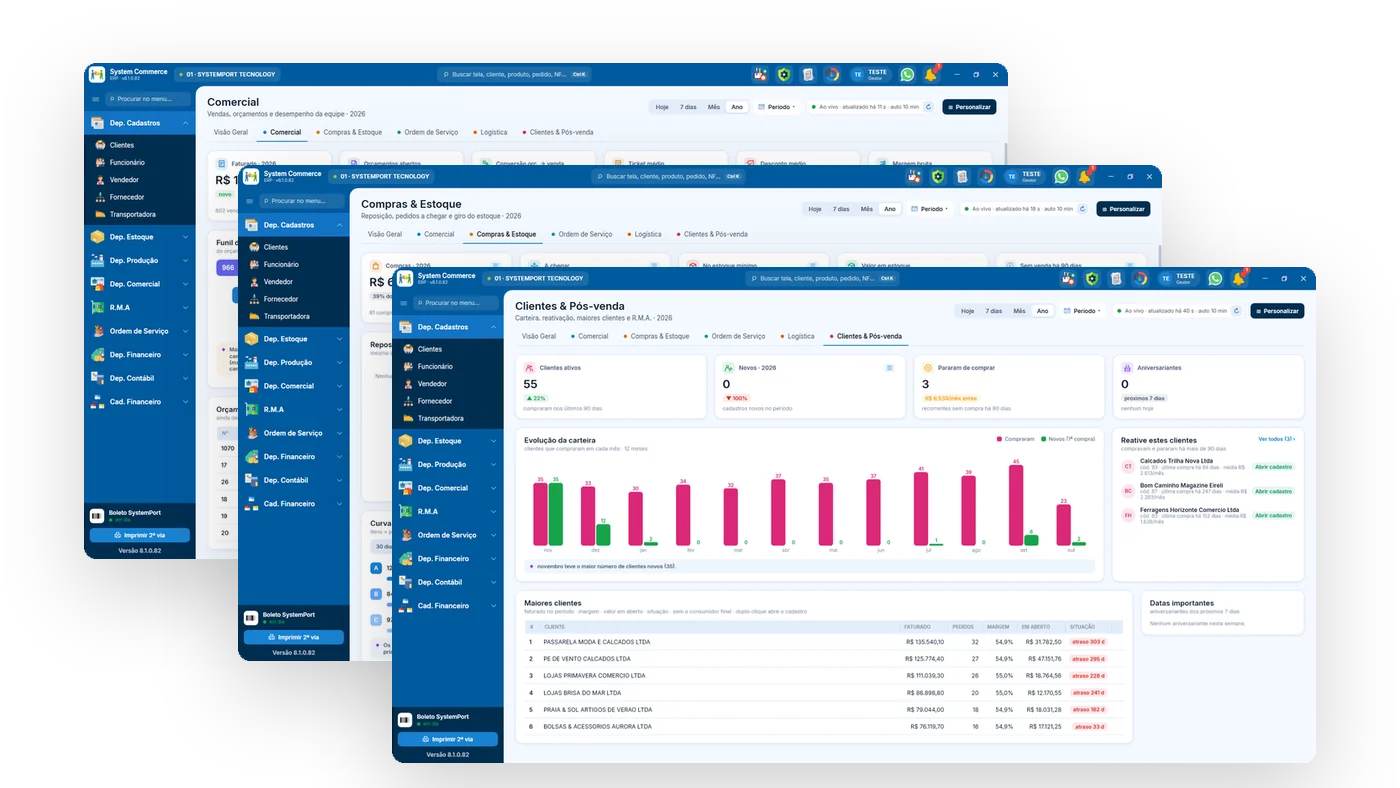Open 'Clientes & Pós-venda' tab in the Comercial window
Image resolution: width=1400 pixels, height=788 pixels.
[558, 132]
